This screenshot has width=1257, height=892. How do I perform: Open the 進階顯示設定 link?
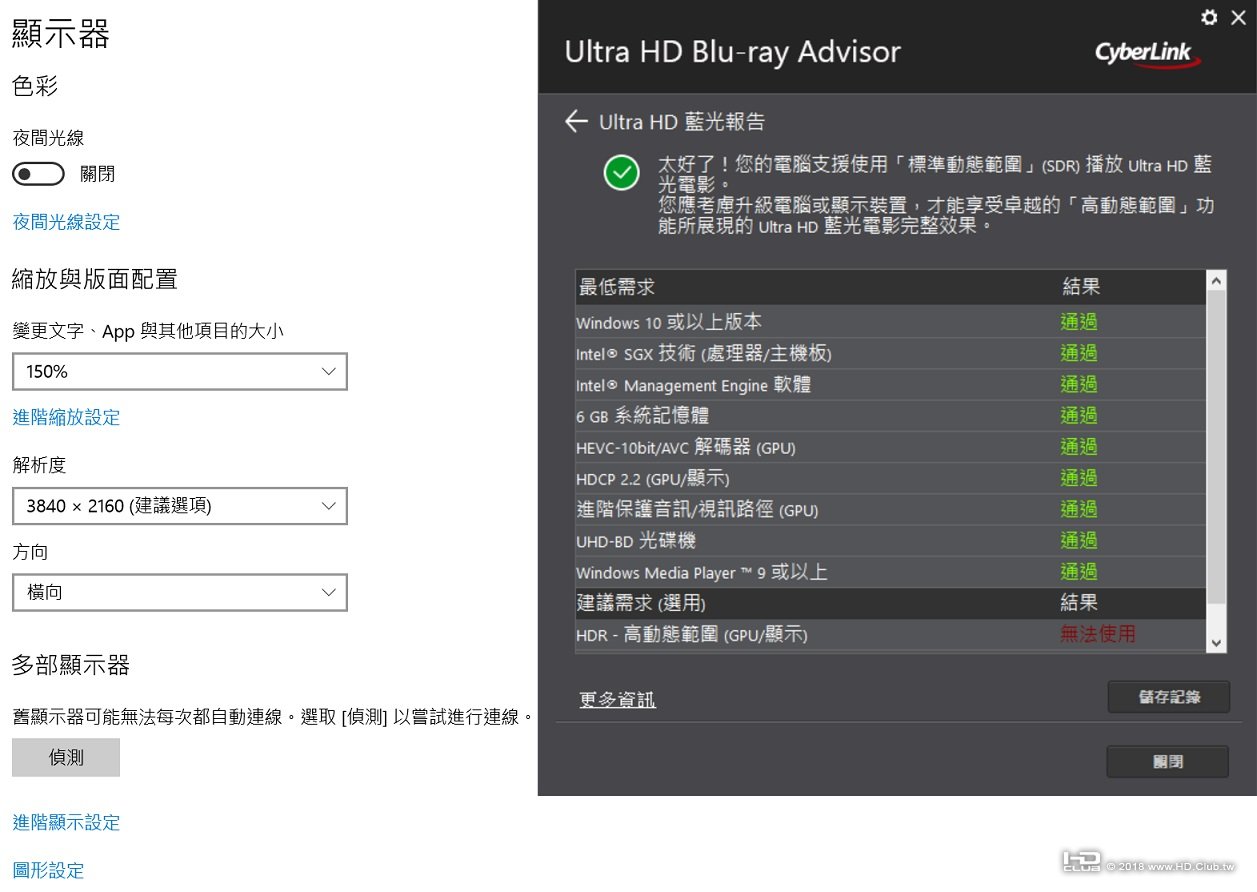pos(66,822)
